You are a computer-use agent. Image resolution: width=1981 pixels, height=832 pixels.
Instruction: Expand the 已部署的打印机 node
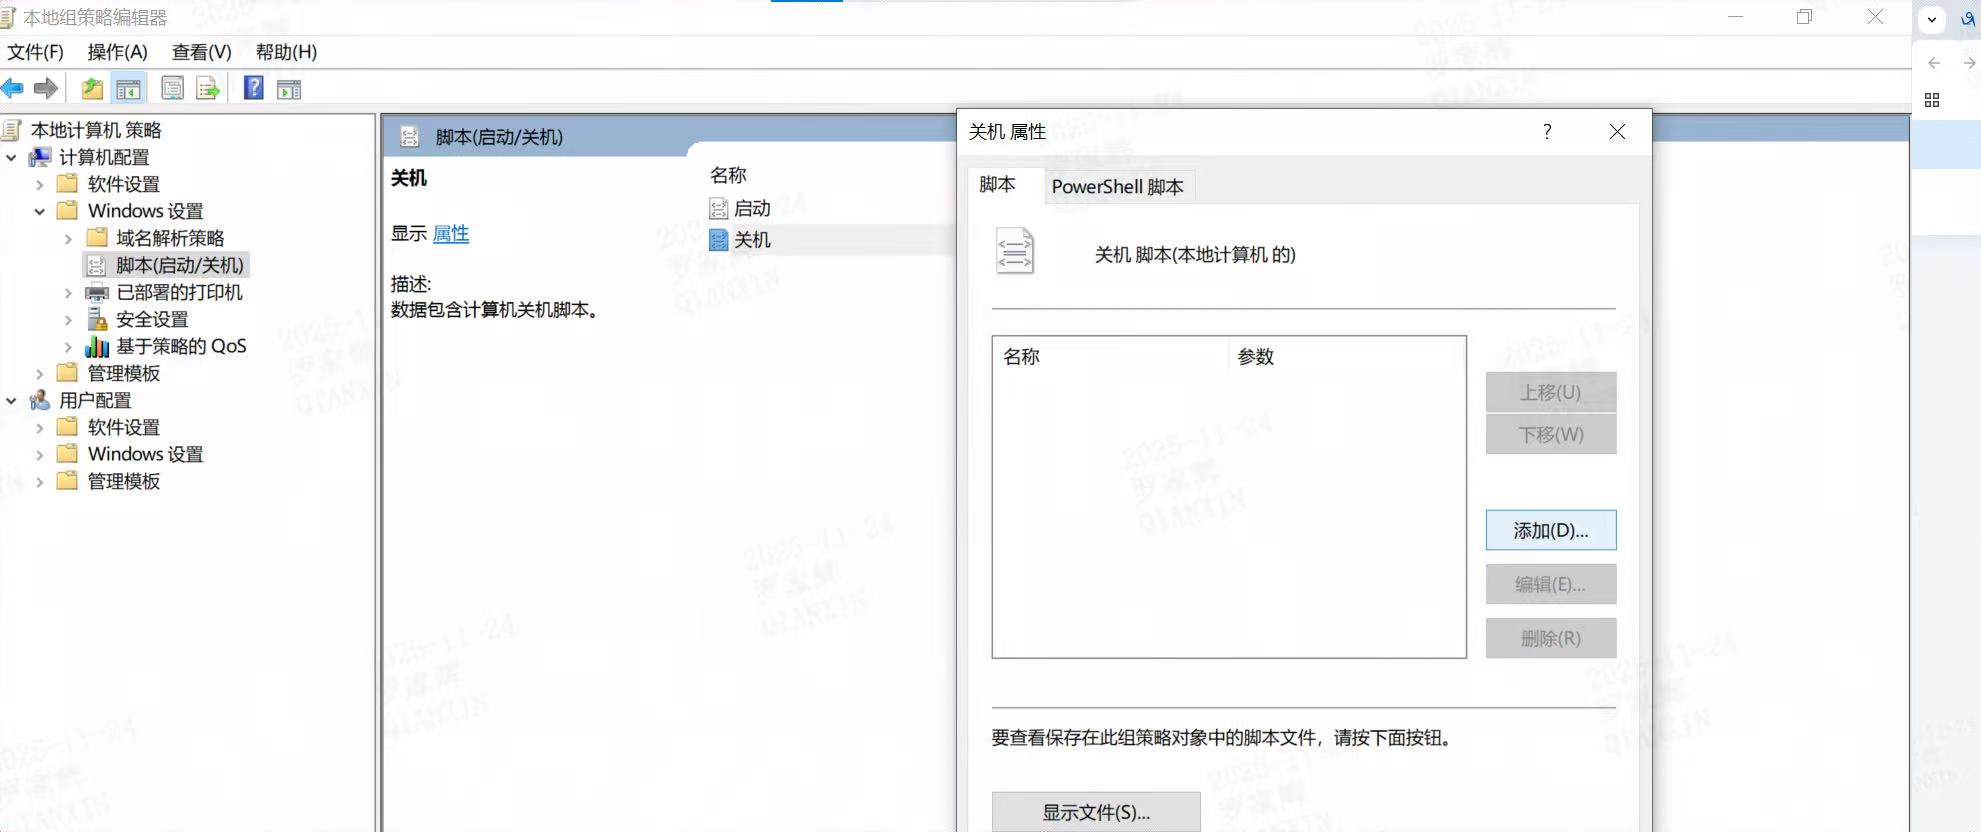click(68, 292)
